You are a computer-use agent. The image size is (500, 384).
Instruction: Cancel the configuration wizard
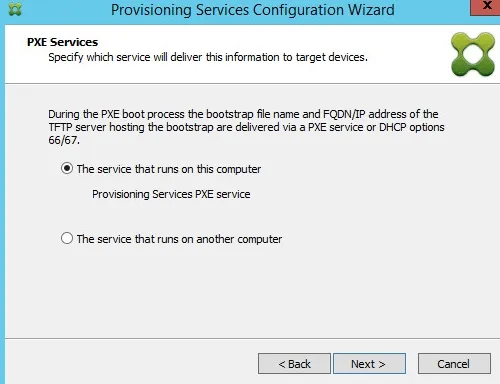454,364
